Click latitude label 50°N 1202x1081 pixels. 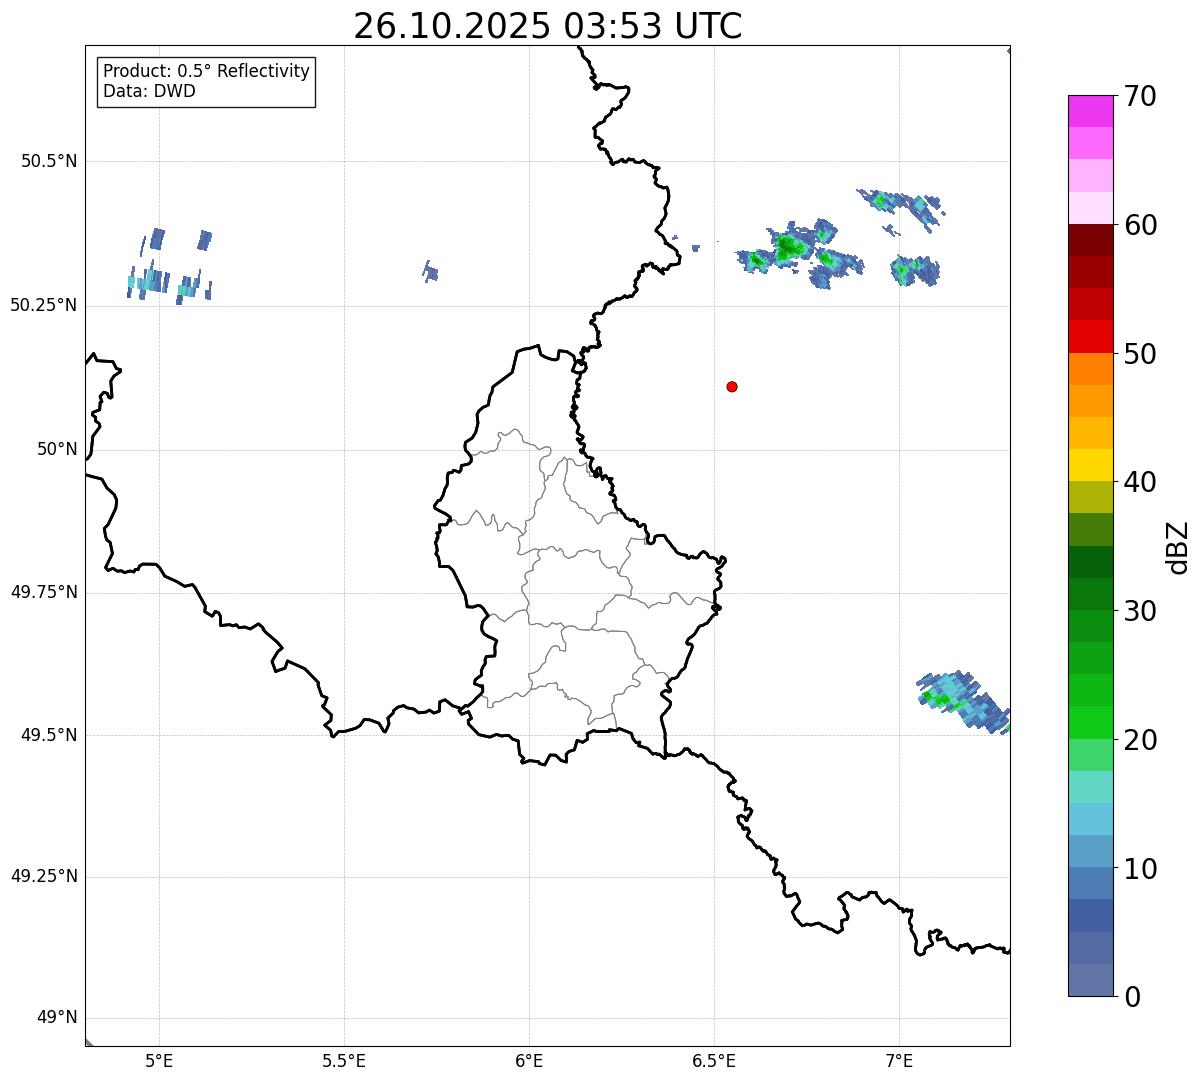[57, 449]
